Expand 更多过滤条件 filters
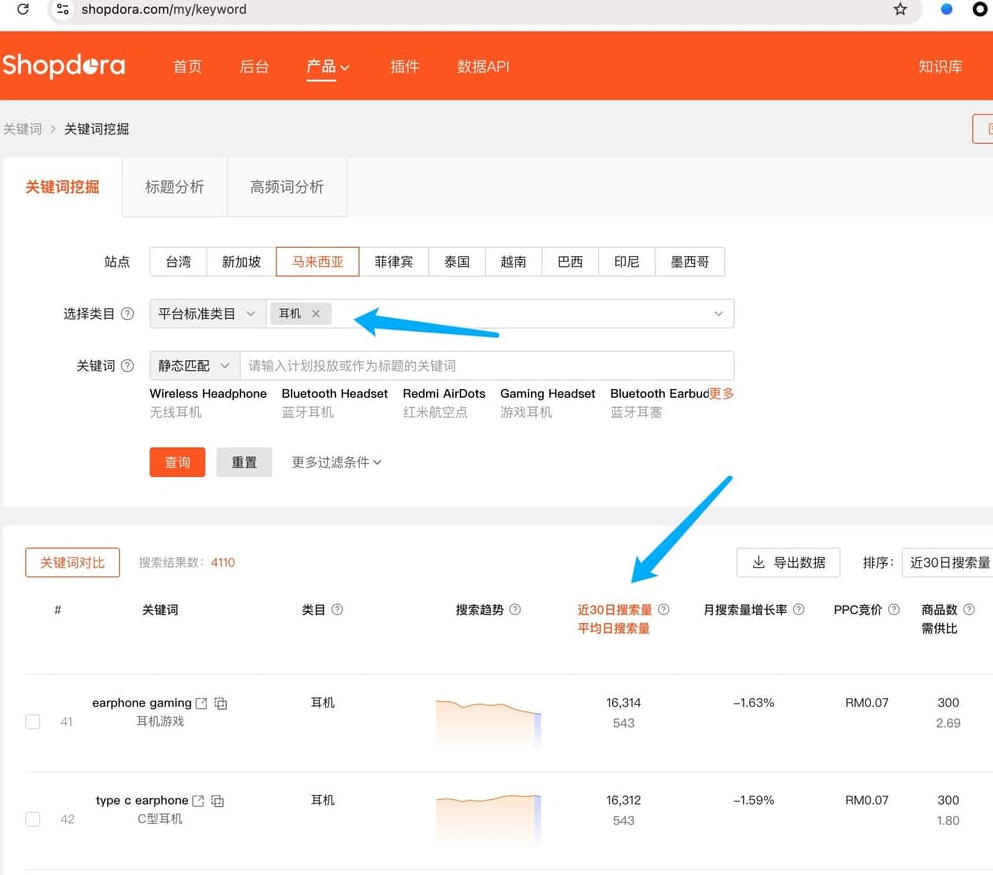Screen dimensions: 993x875 click(336, 462)
